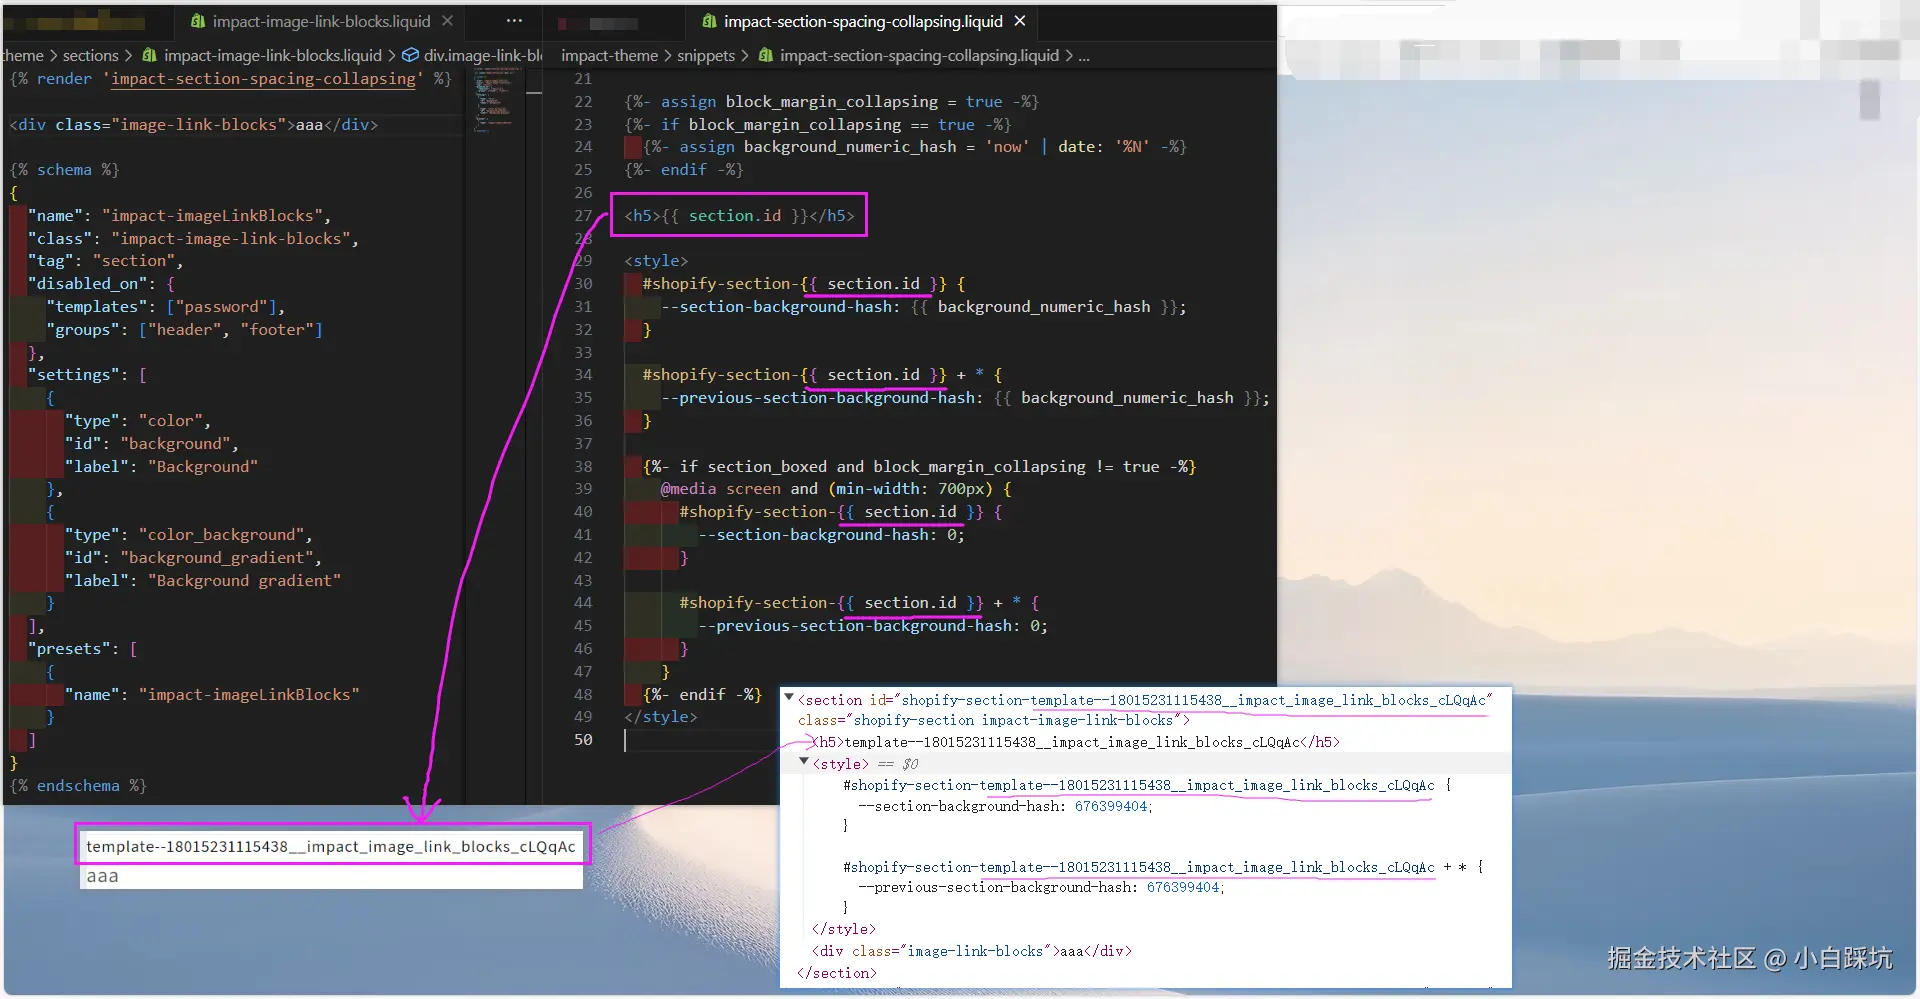Image resolution: width=1920 pixels, height=999 pixels.
Task: Click the rendered template--18015231115438 heading in preview
Action: coord(331,847)
